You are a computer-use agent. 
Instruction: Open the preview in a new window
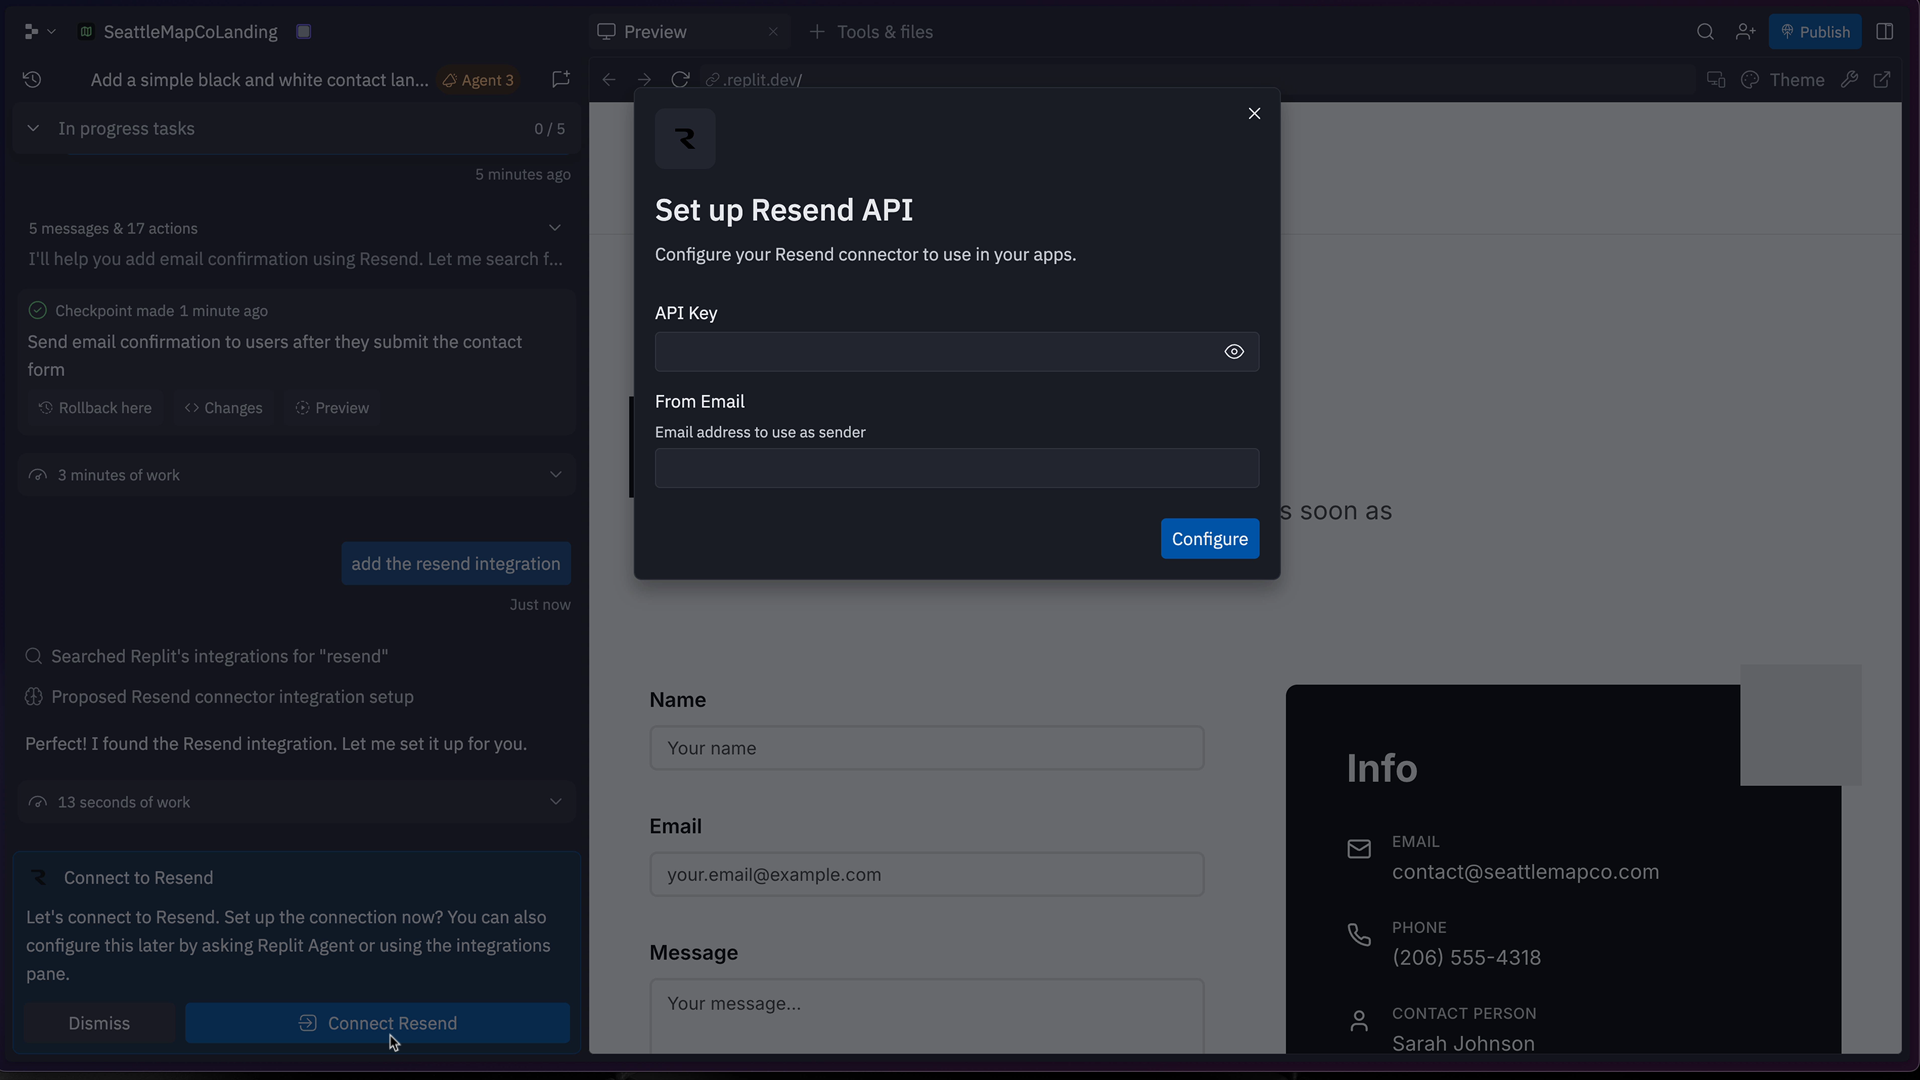(x=1882, y=80)
